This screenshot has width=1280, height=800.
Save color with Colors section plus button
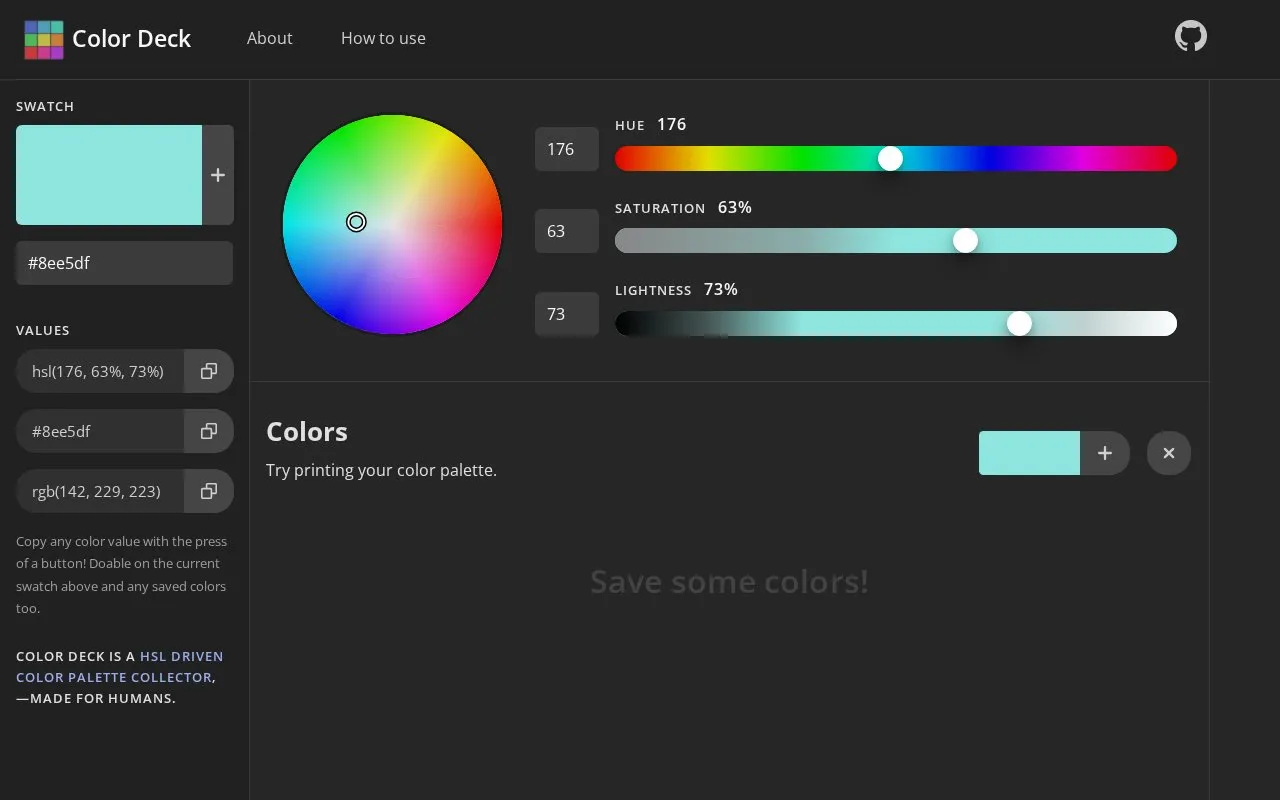[1105, 453]
